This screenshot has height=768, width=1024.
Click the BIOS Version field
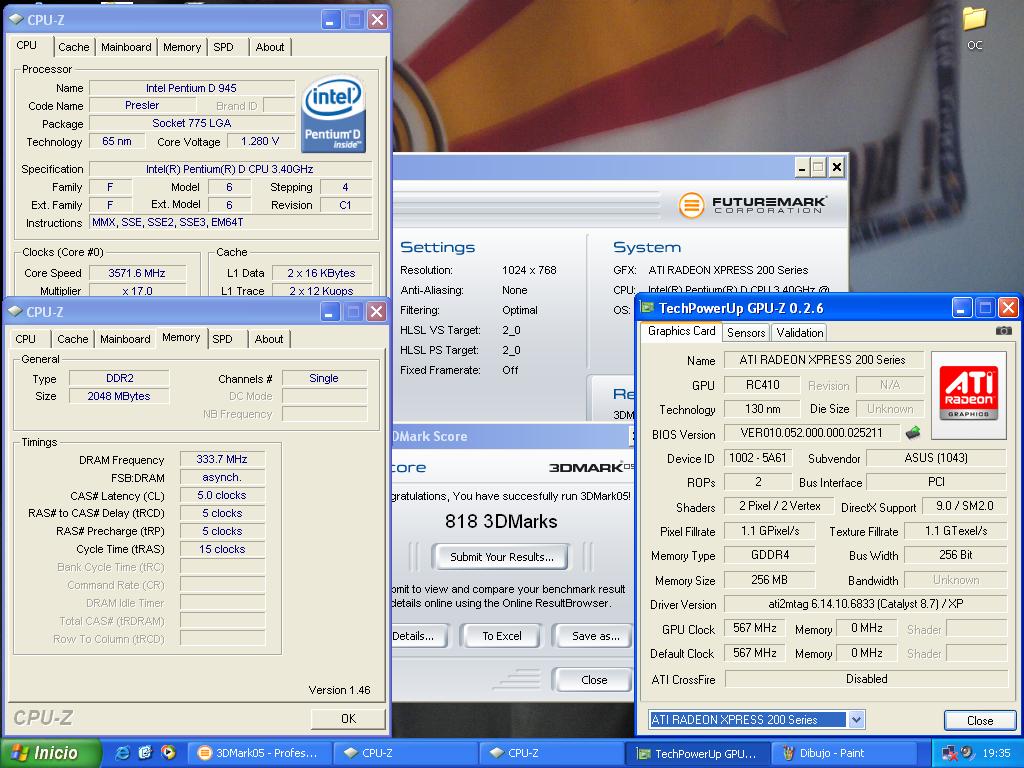[x=811, y=433]
